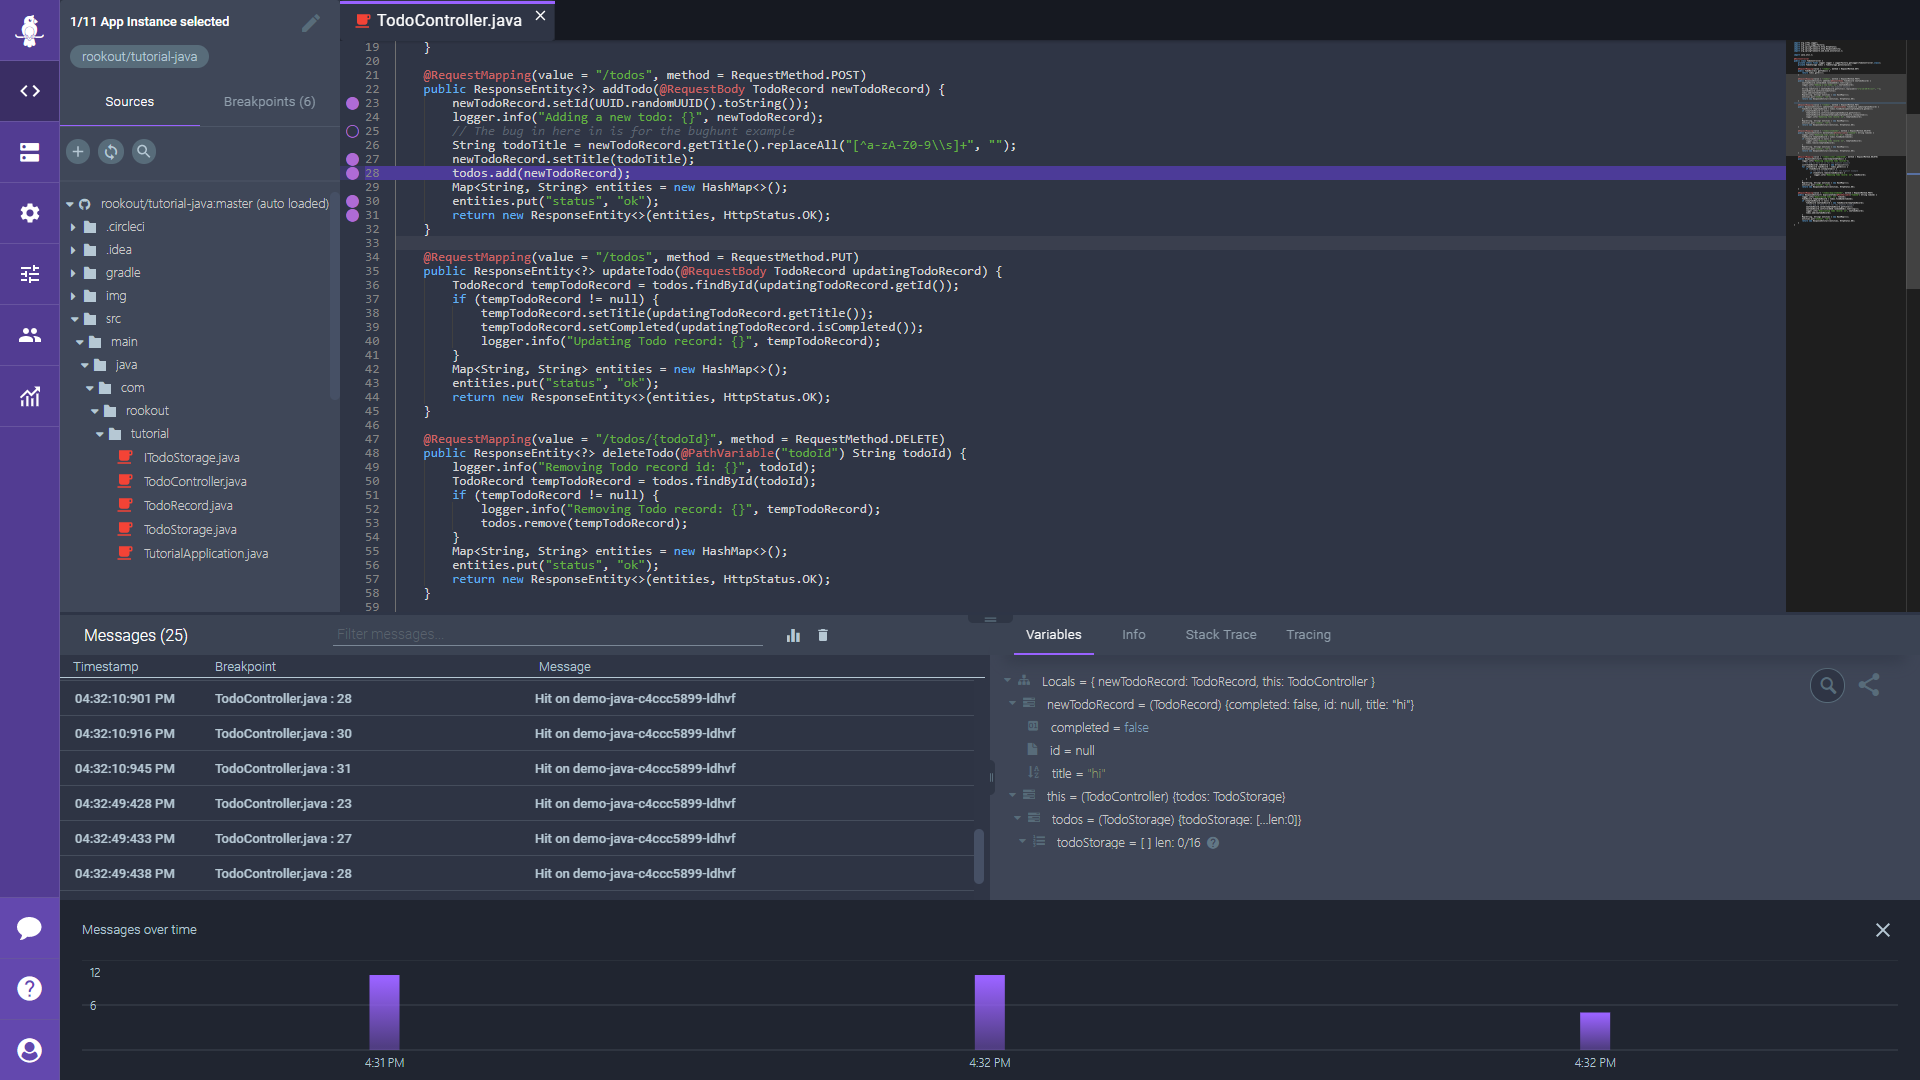Open TodoController.java in the file tree

click(195, 482)
